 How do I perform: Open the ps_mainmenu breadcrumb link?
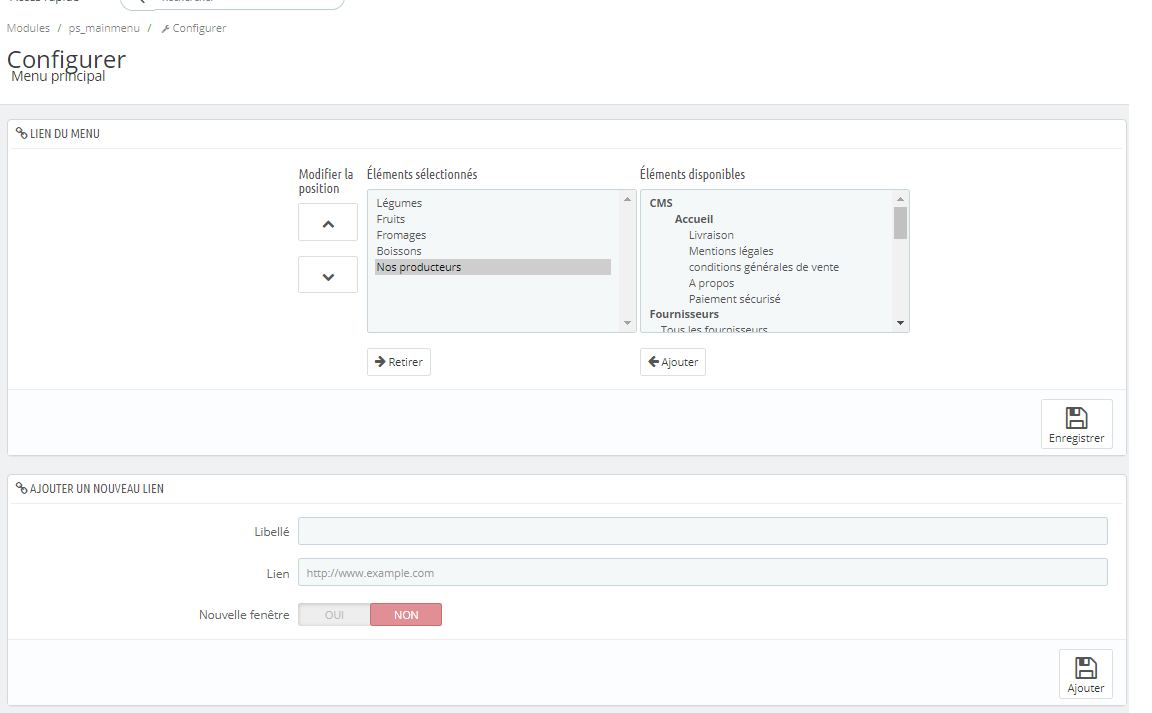click(104, 28)
